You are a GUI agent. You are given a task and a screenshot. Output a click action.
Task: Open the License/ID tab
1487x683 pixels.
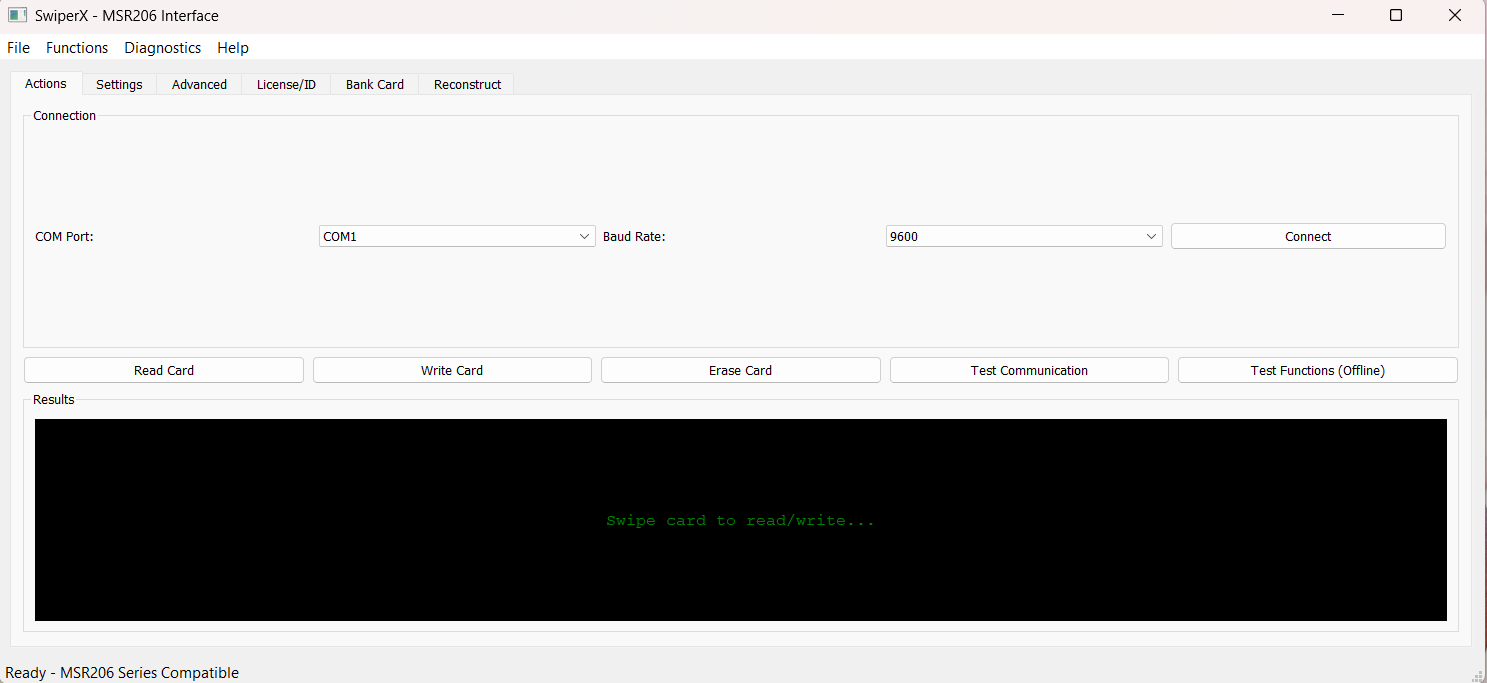[286, 85]
